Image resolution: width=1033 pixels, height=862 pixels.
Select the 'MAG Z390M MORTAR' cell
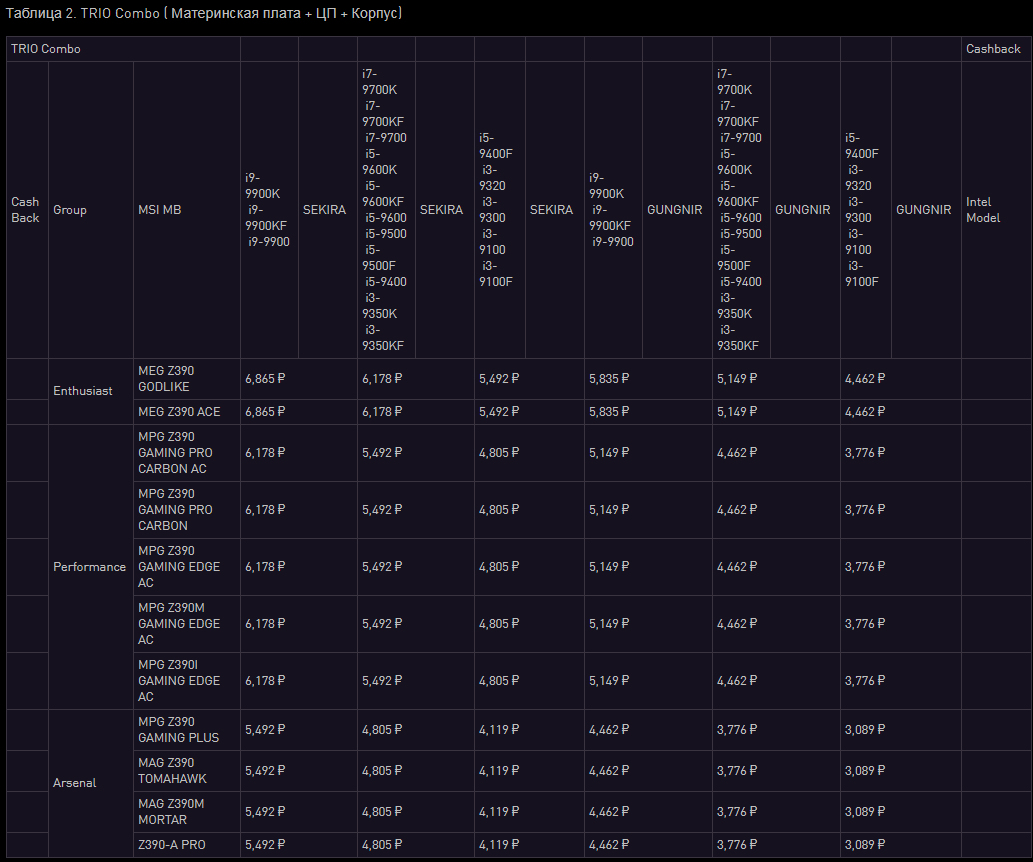171,812
